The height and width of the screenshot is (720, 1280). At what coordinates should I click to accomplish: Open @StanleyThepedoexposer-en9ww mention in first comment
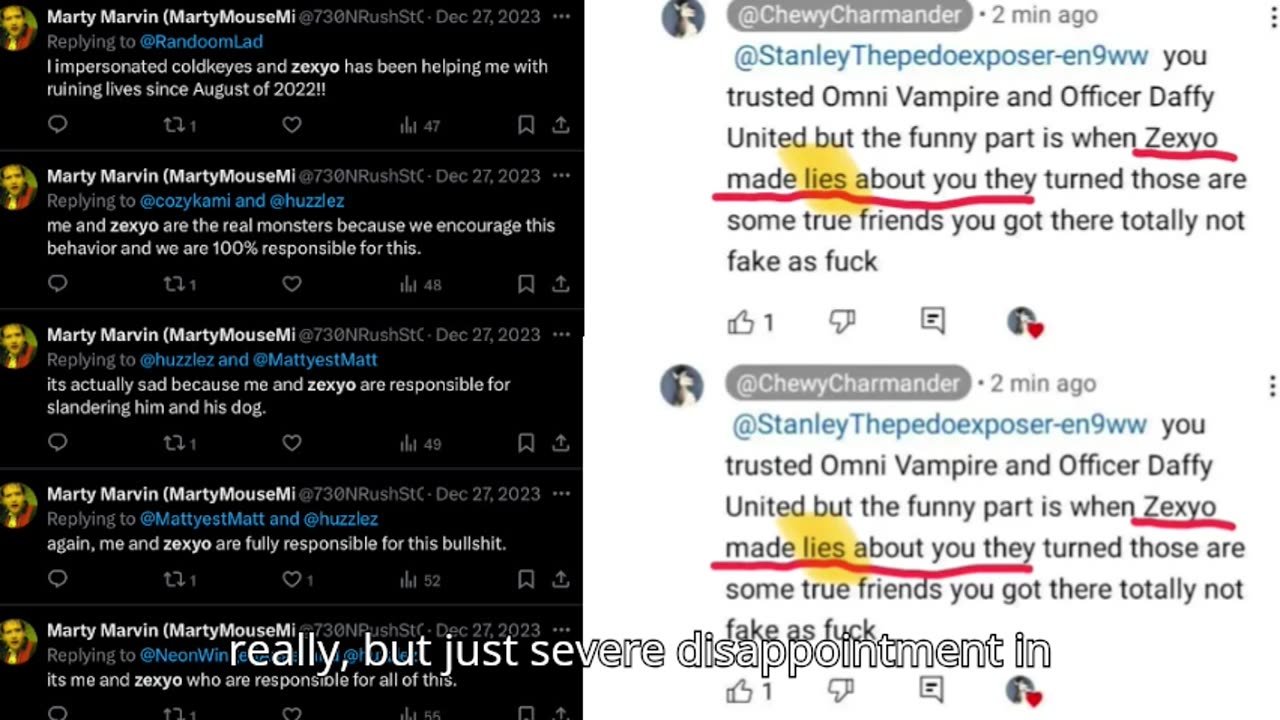941,56
